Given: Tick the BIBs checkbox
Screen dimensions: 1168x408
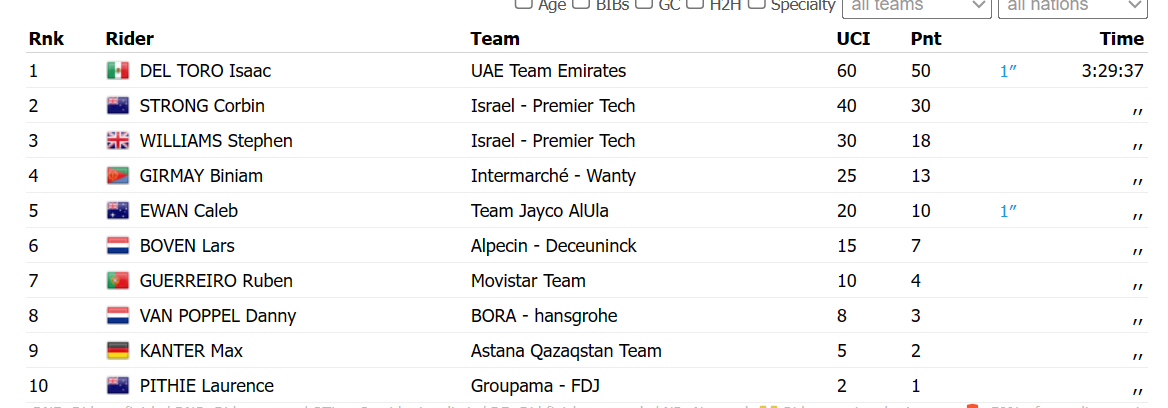Looking at the screenshot, I should [x=580, y=4].
